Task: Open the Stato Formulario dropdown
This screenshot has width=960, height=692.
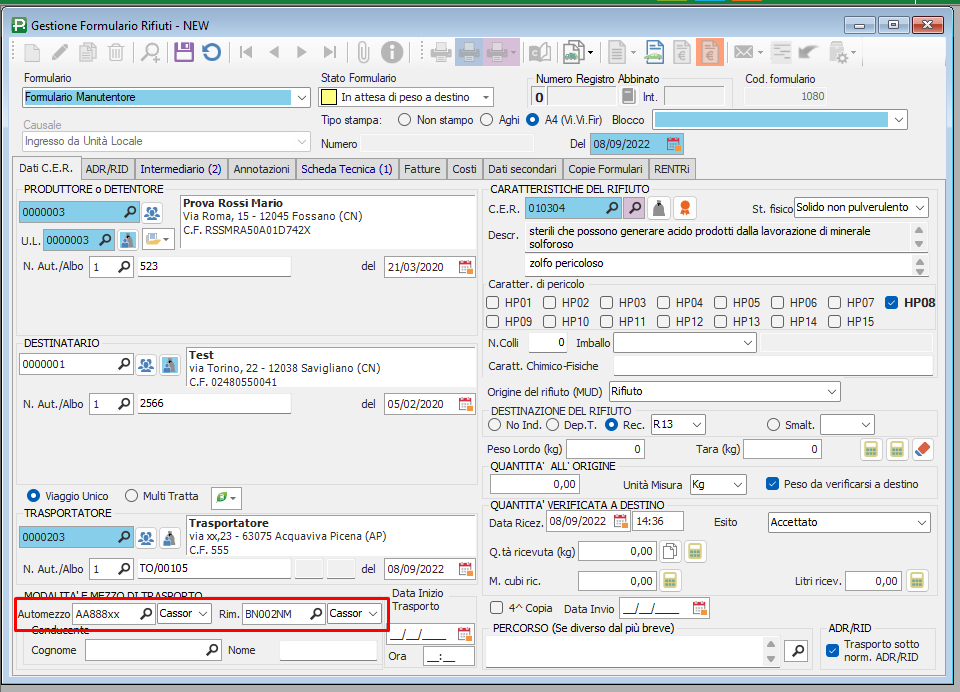Action: click(x=486, y=97)
